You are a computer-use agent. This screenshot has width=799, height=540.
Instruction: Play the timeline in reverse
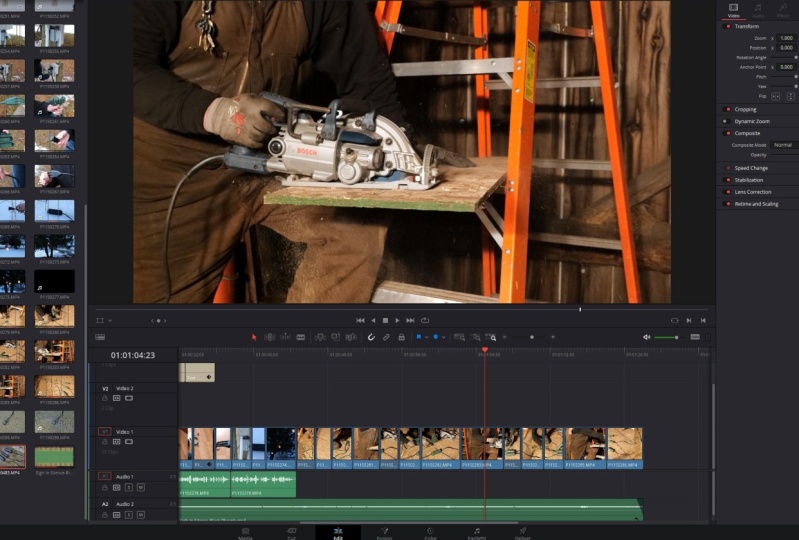point(373,320)
